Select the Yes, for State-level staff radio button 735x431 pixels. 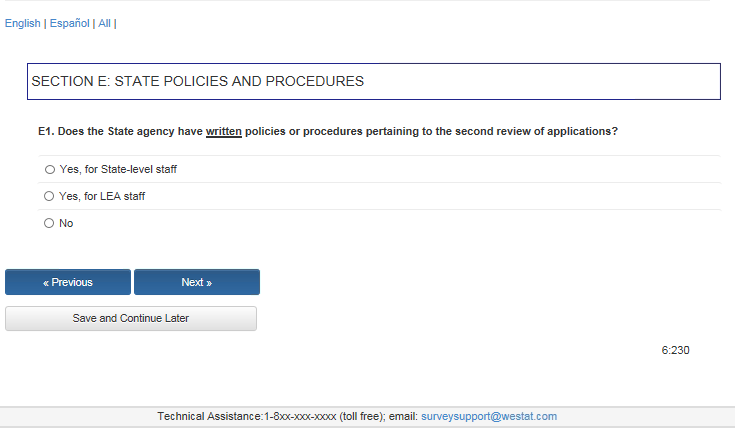[x=49, y=170]
